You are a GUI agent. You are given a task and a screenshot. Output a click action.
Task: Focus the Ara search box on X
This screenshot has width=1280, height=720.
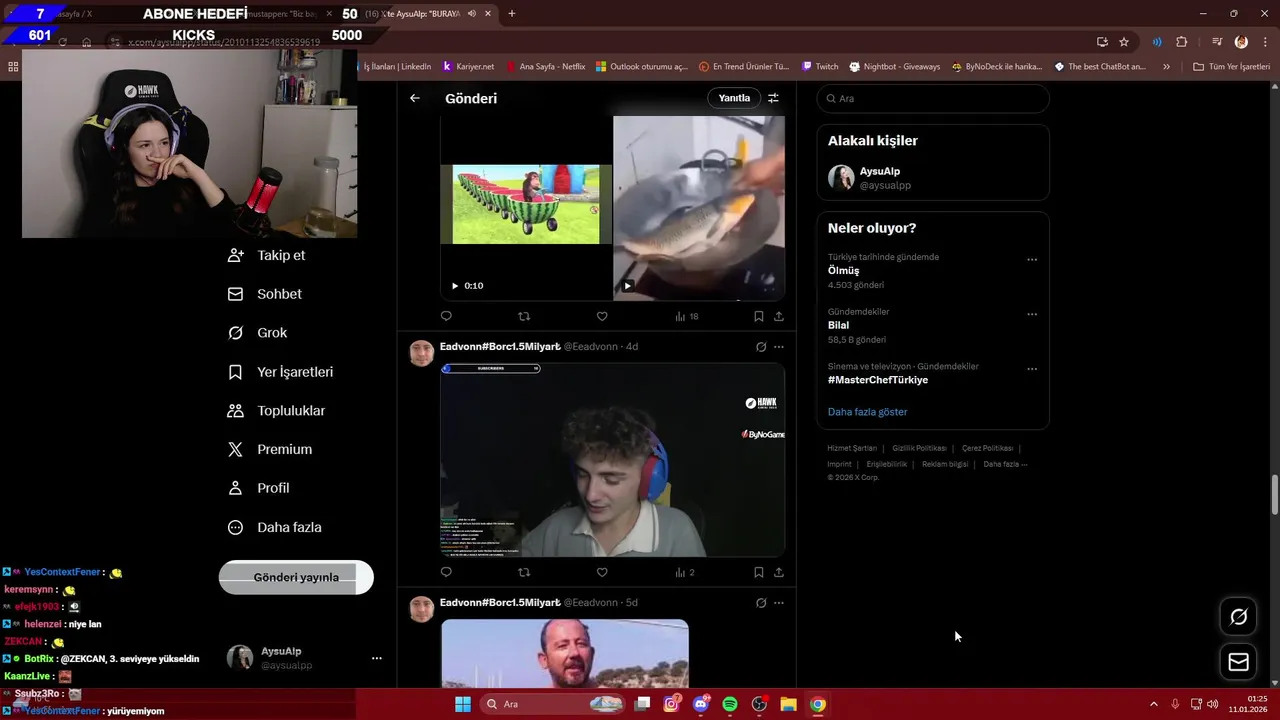(x=933, y=98)
